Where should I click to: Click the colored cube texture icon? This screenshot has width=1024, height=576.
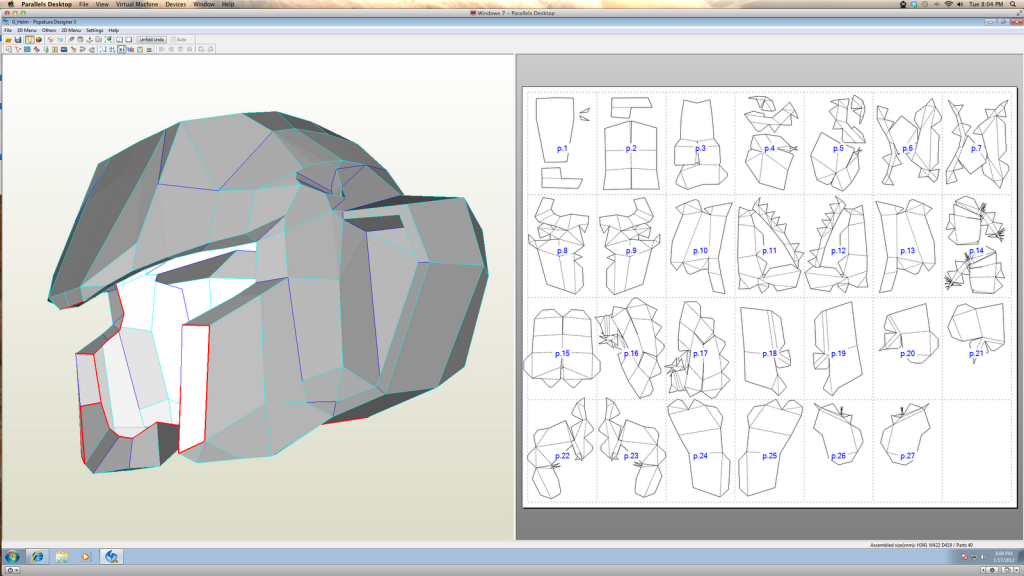pos(39,40)
